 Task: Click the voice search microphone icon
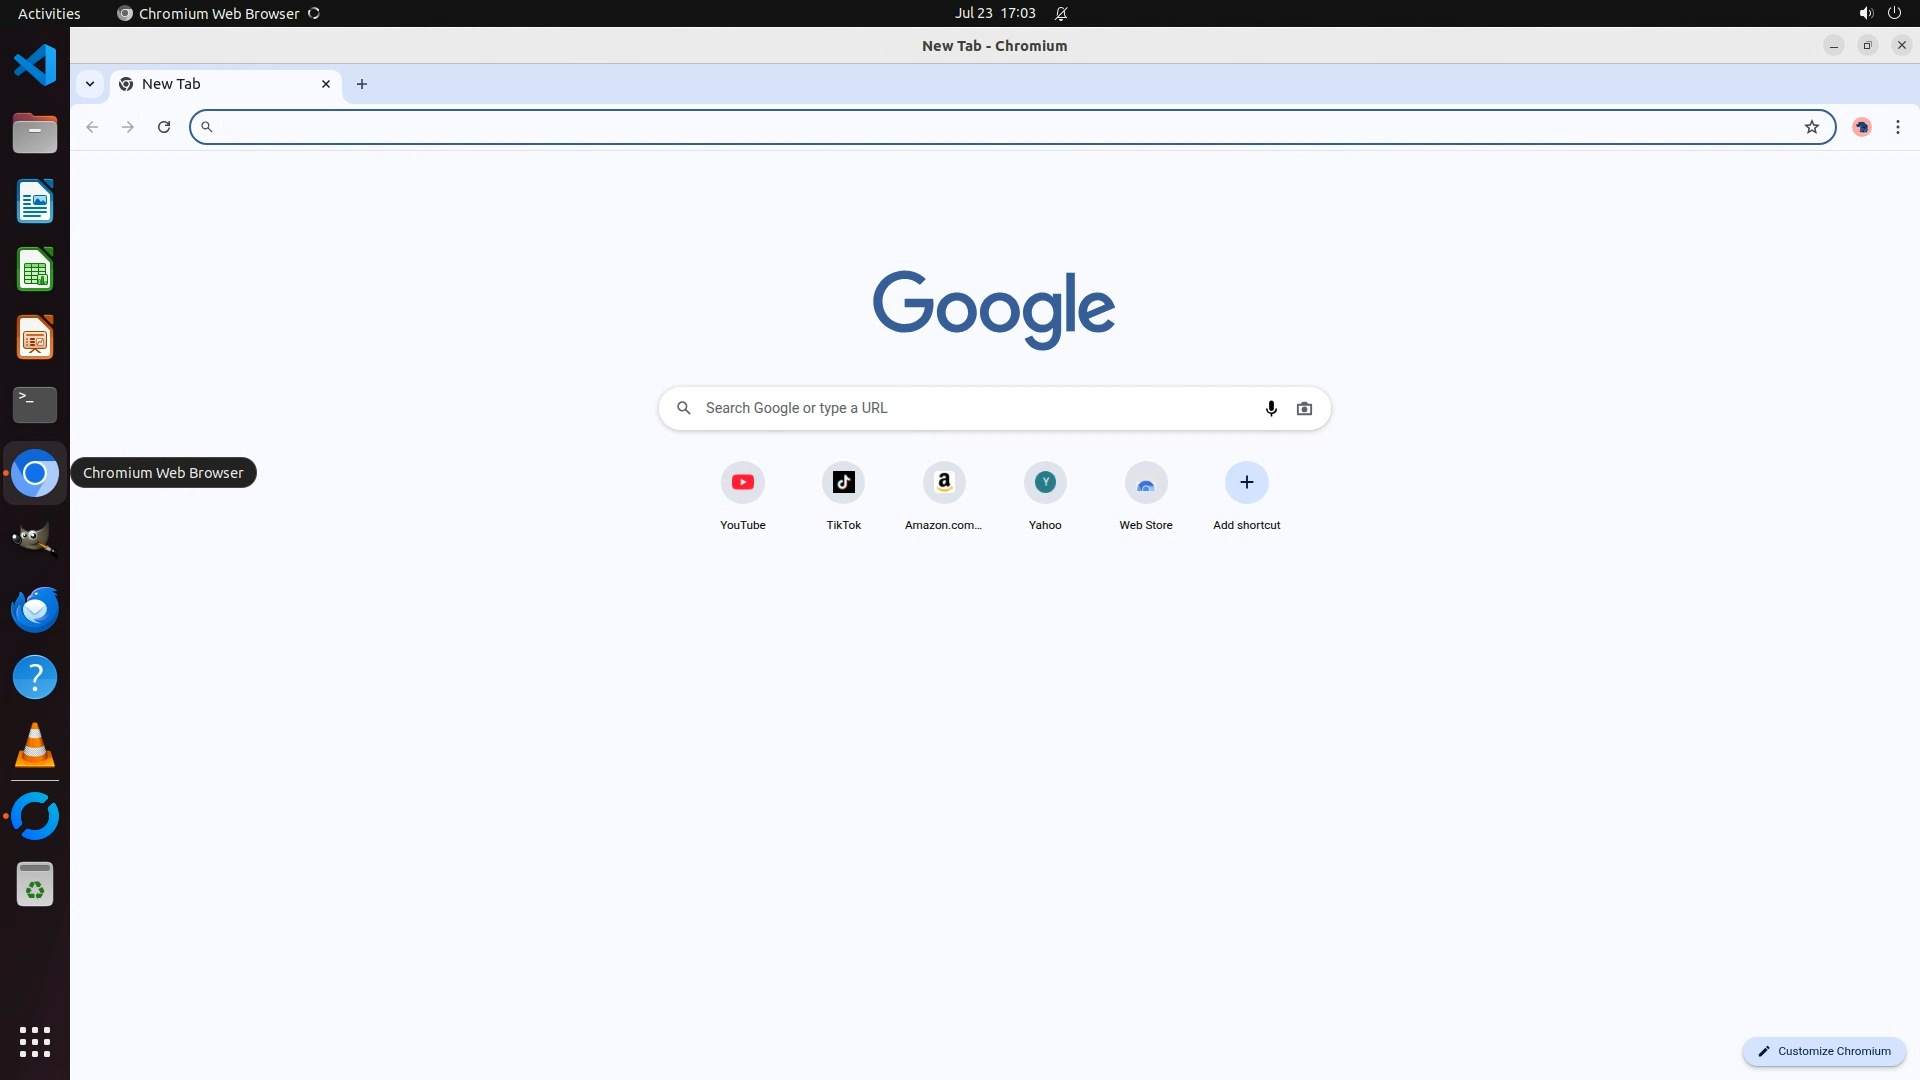pyautogui.click(x=1271, y=408)
